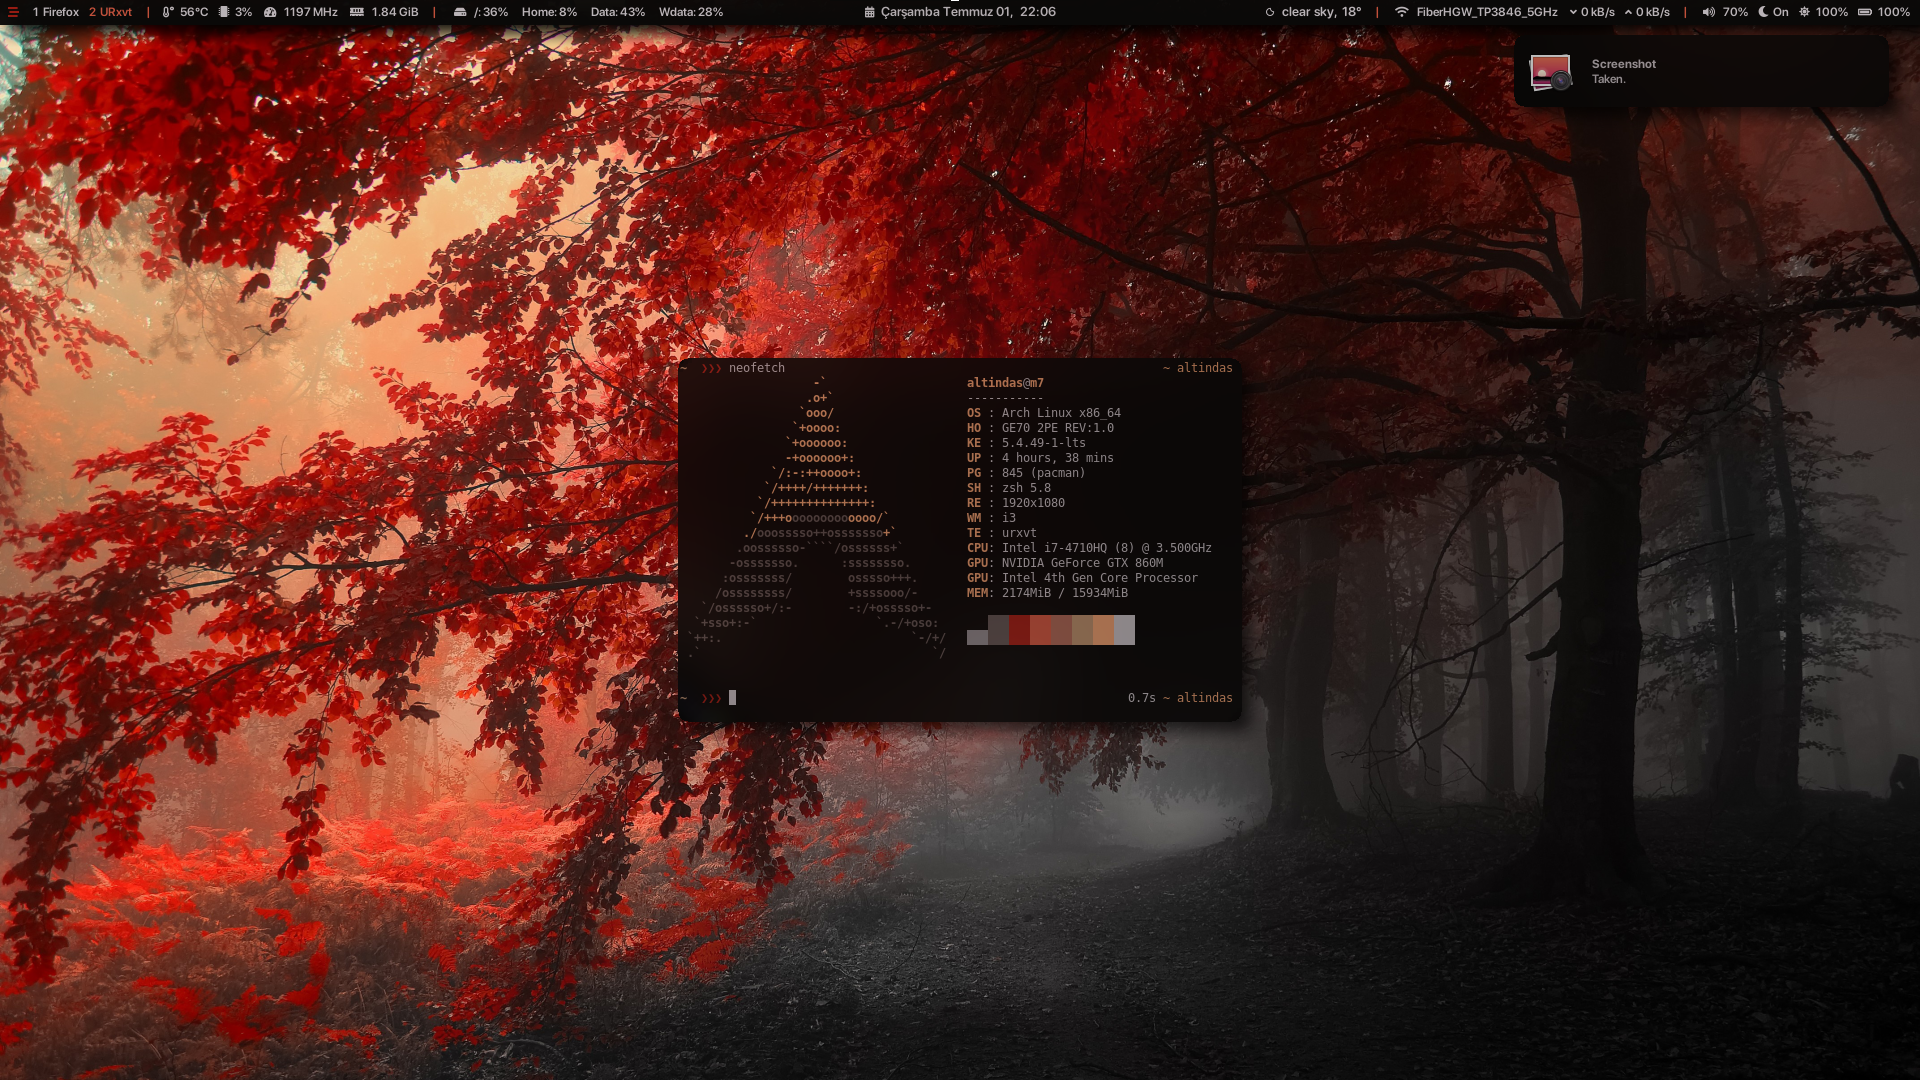
Task: Click the 1.84 GiB memory value
Action: (x=395, y=12)
